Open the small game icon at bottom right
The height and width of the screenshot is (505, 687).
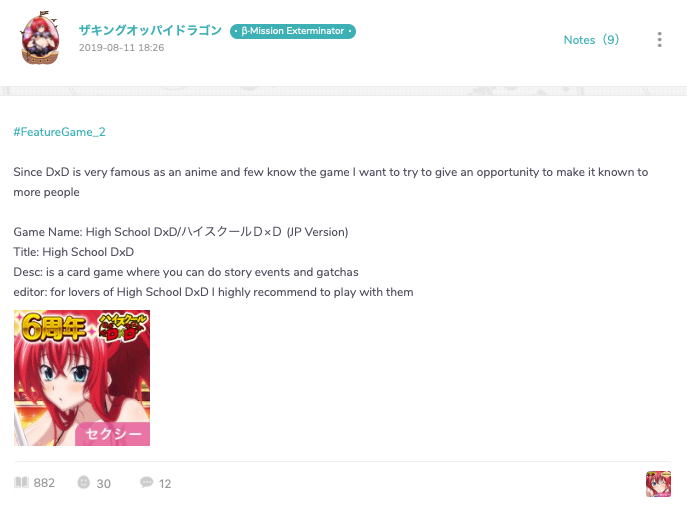click(659, 484)
